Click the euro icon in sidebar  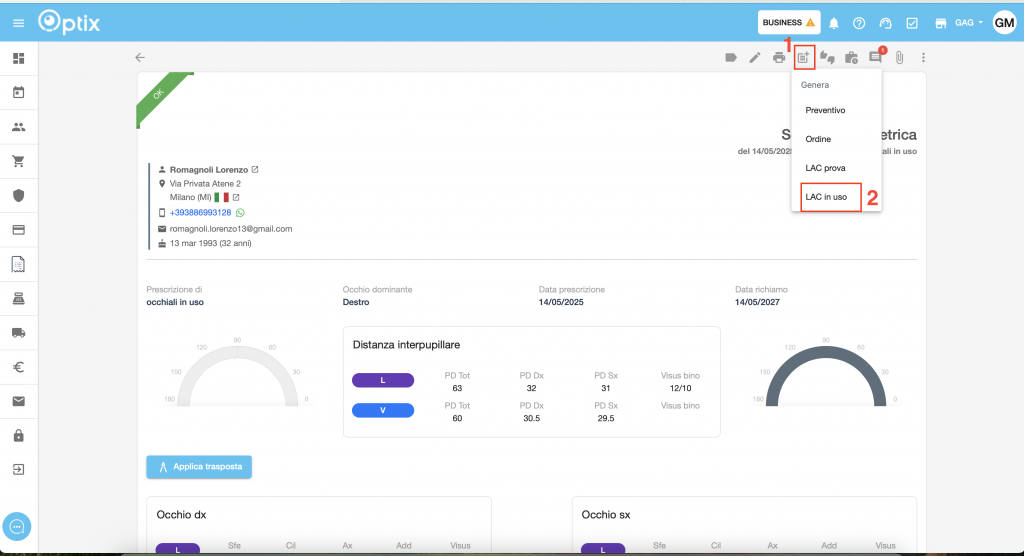[18, 367]
